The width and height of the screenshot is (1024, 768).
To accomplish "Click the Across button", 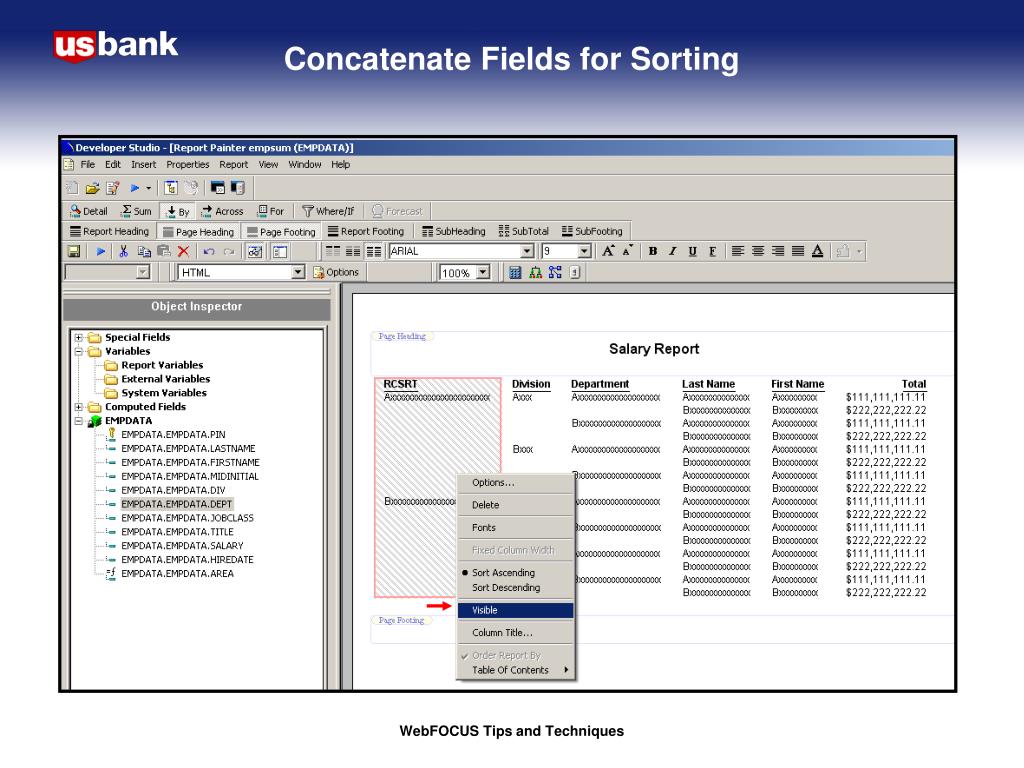I will (x=222, y=212).
